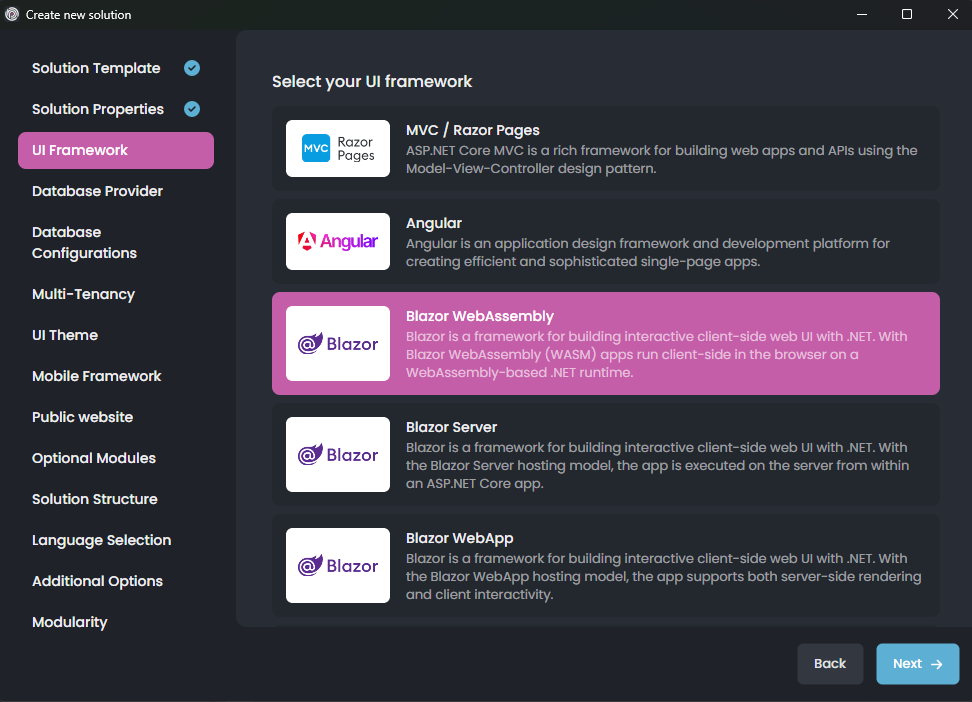Image resolution: width=972 pixels, height=702 pixels.
Task: Click the Solution Properties completed checkmark icon
Action: [x=192, y=109]
